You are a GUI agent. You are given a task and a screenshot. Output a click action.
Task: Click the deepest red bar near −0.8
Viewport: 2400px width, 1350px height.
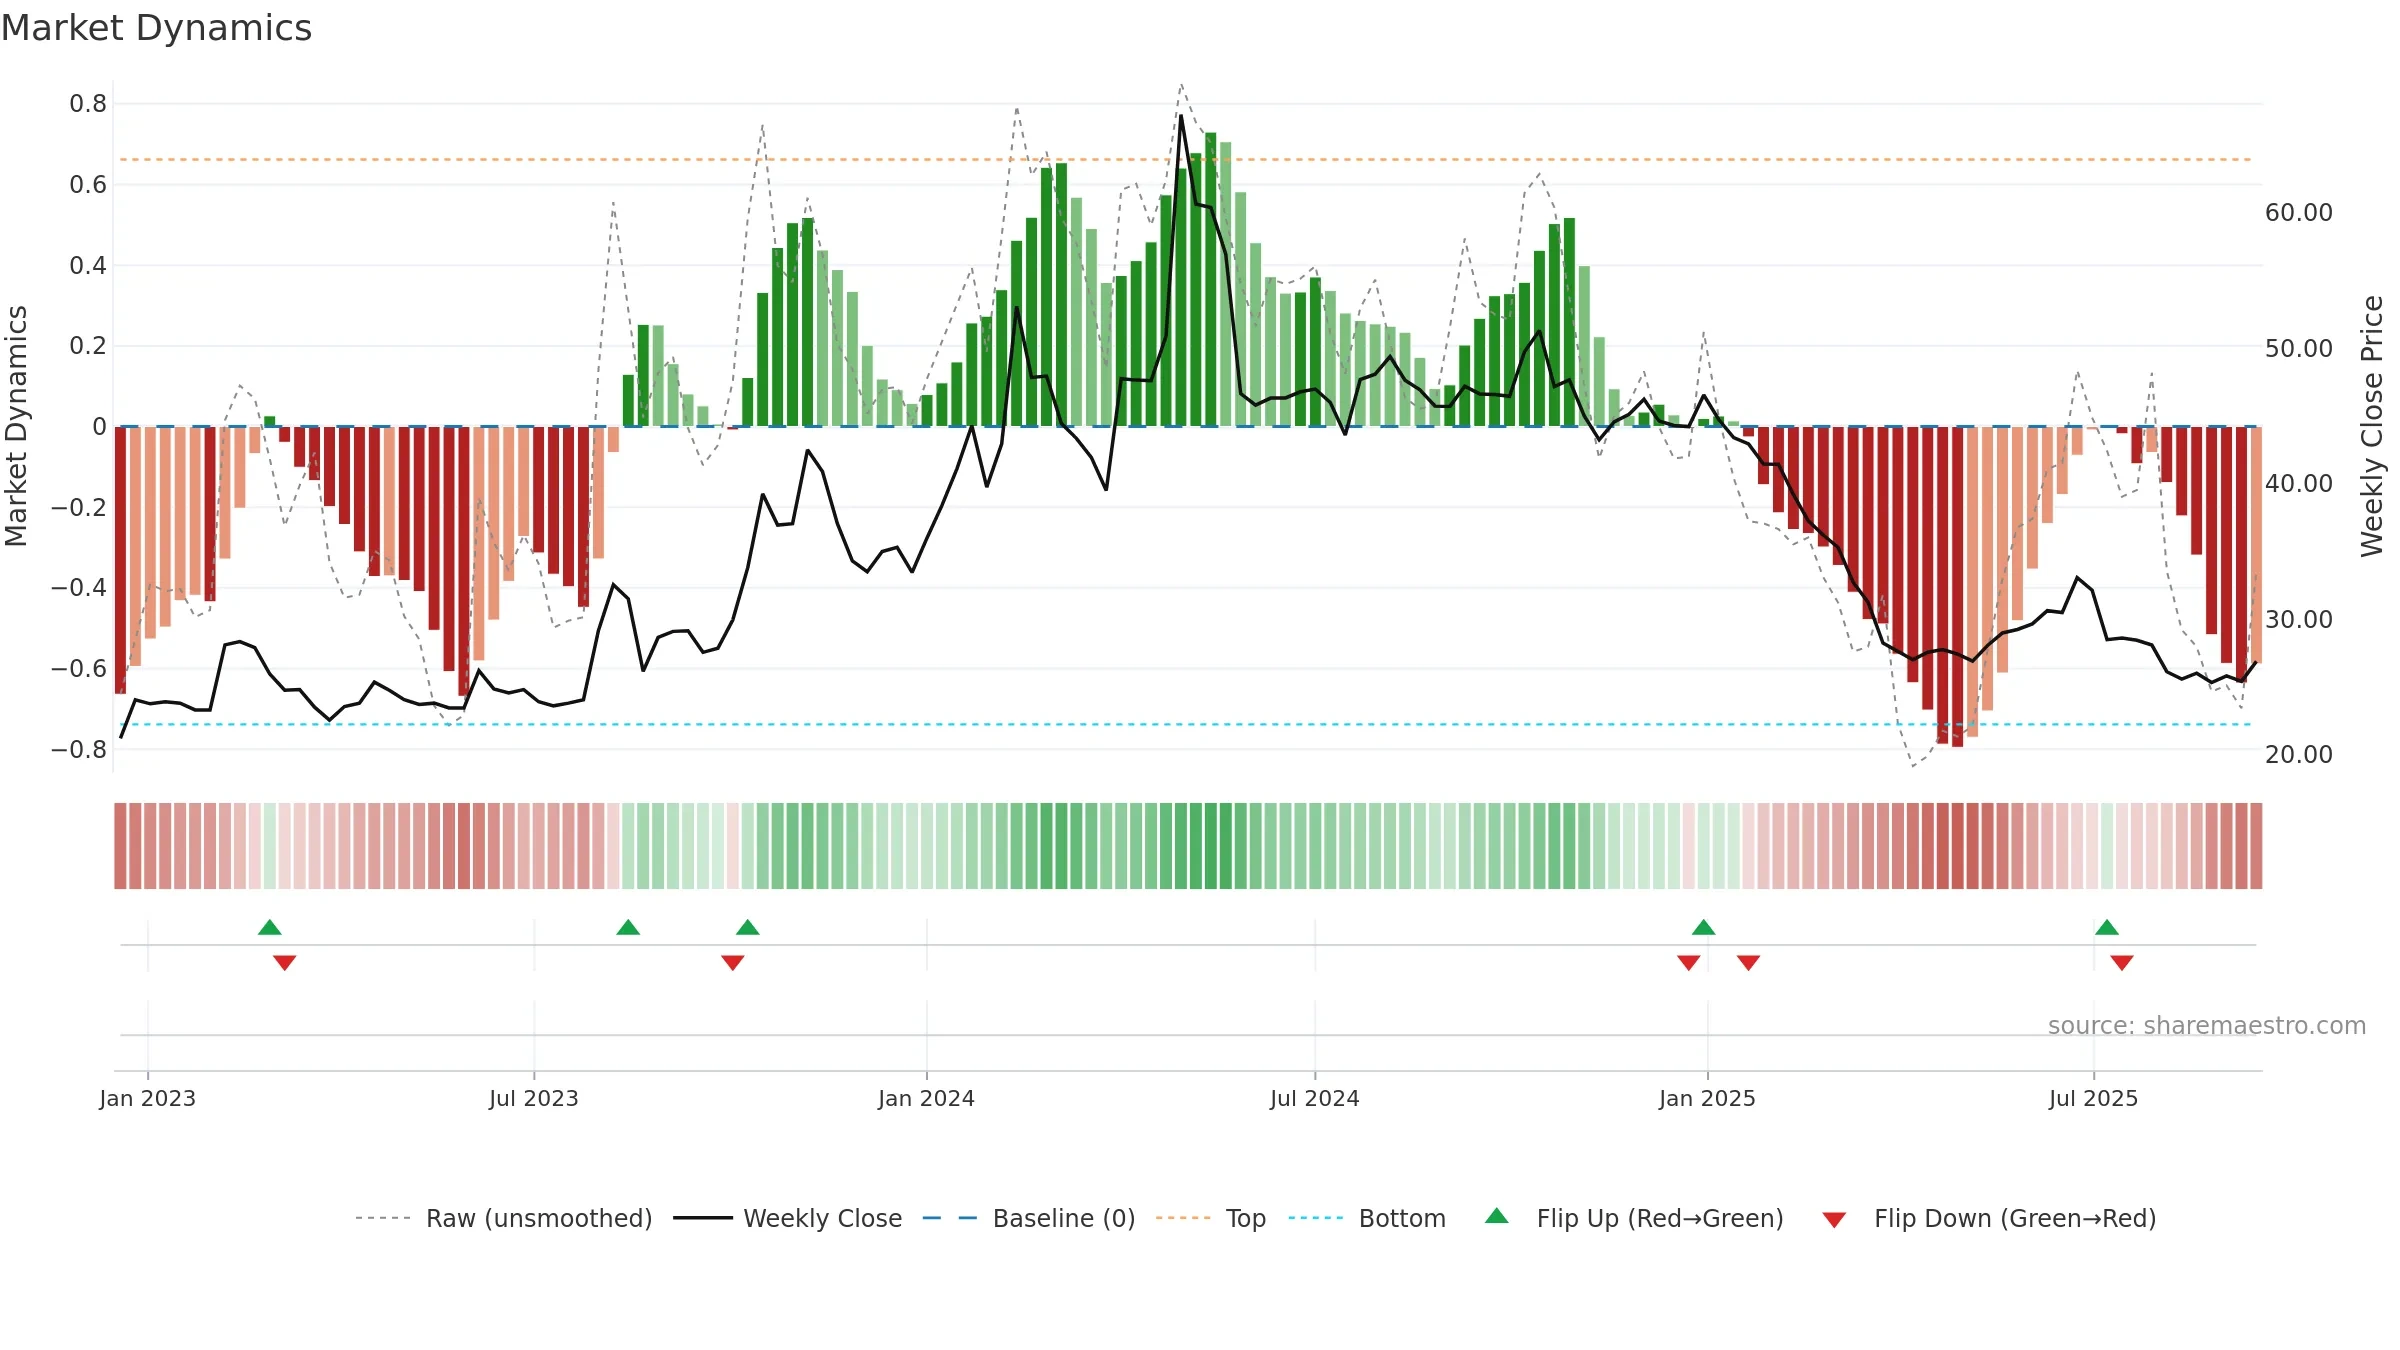pyautogui.click(x=1958, y=587)
